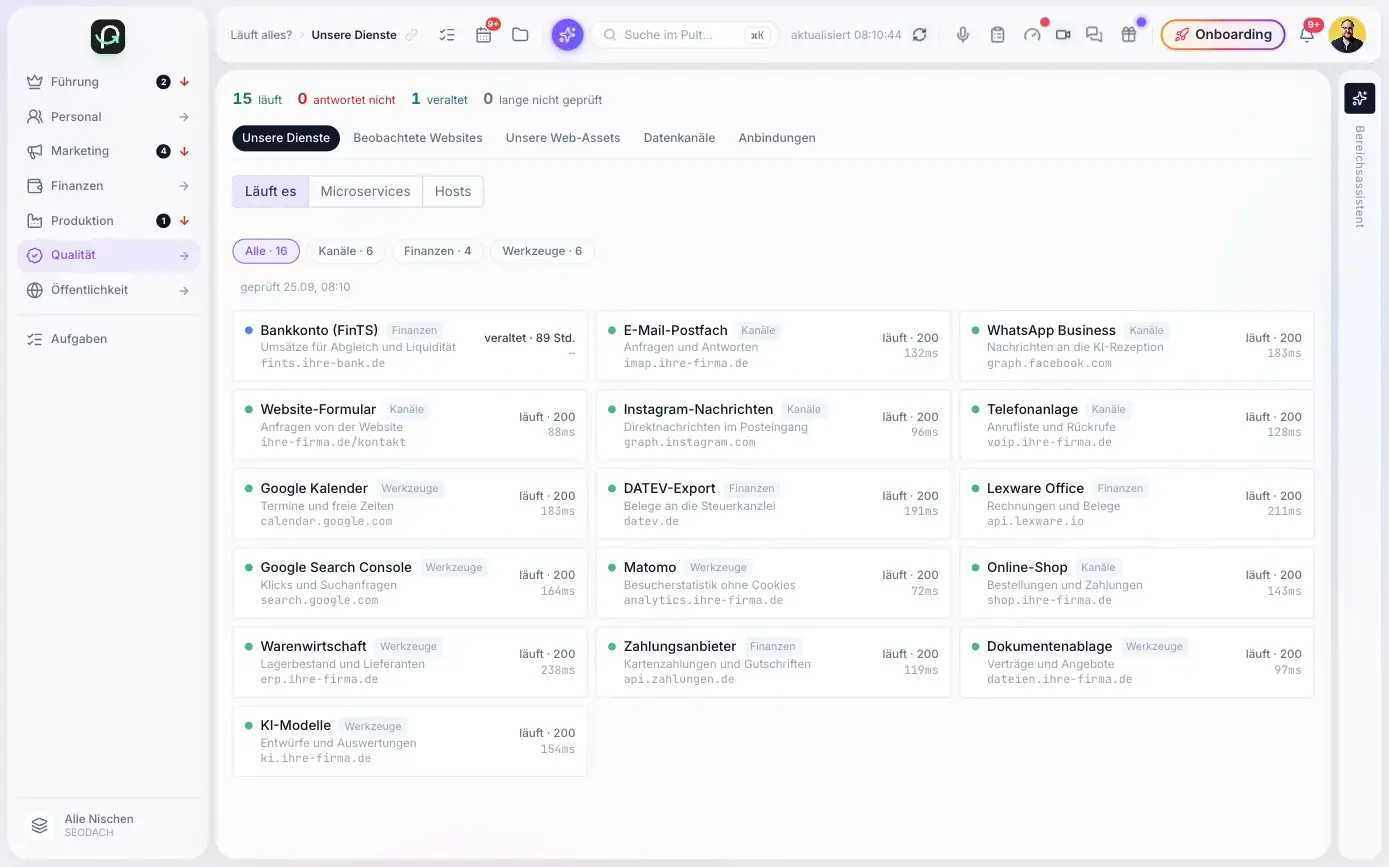Open notifications bell
The image size is (1389, 867).
1307,35
